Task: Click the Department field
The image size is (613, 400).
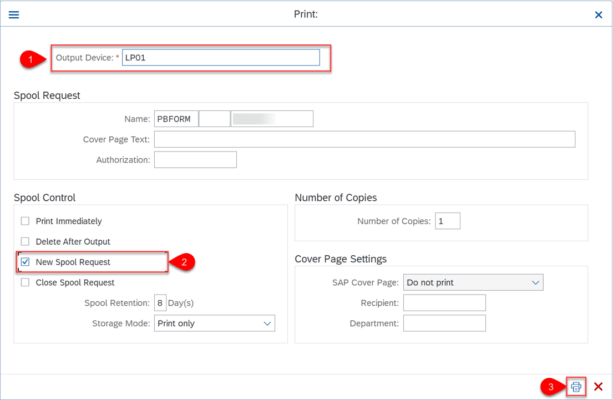Action: point(443,323)
